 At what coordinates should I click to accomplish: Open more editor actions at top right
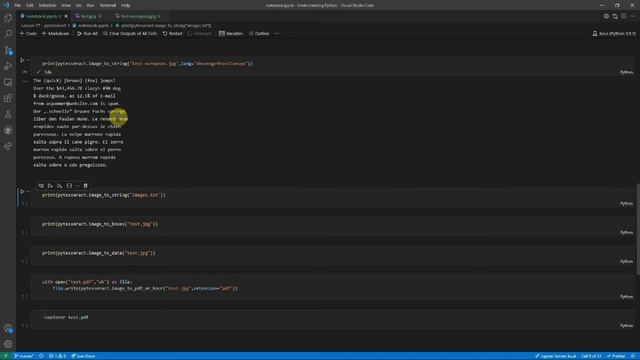(632, 16)
